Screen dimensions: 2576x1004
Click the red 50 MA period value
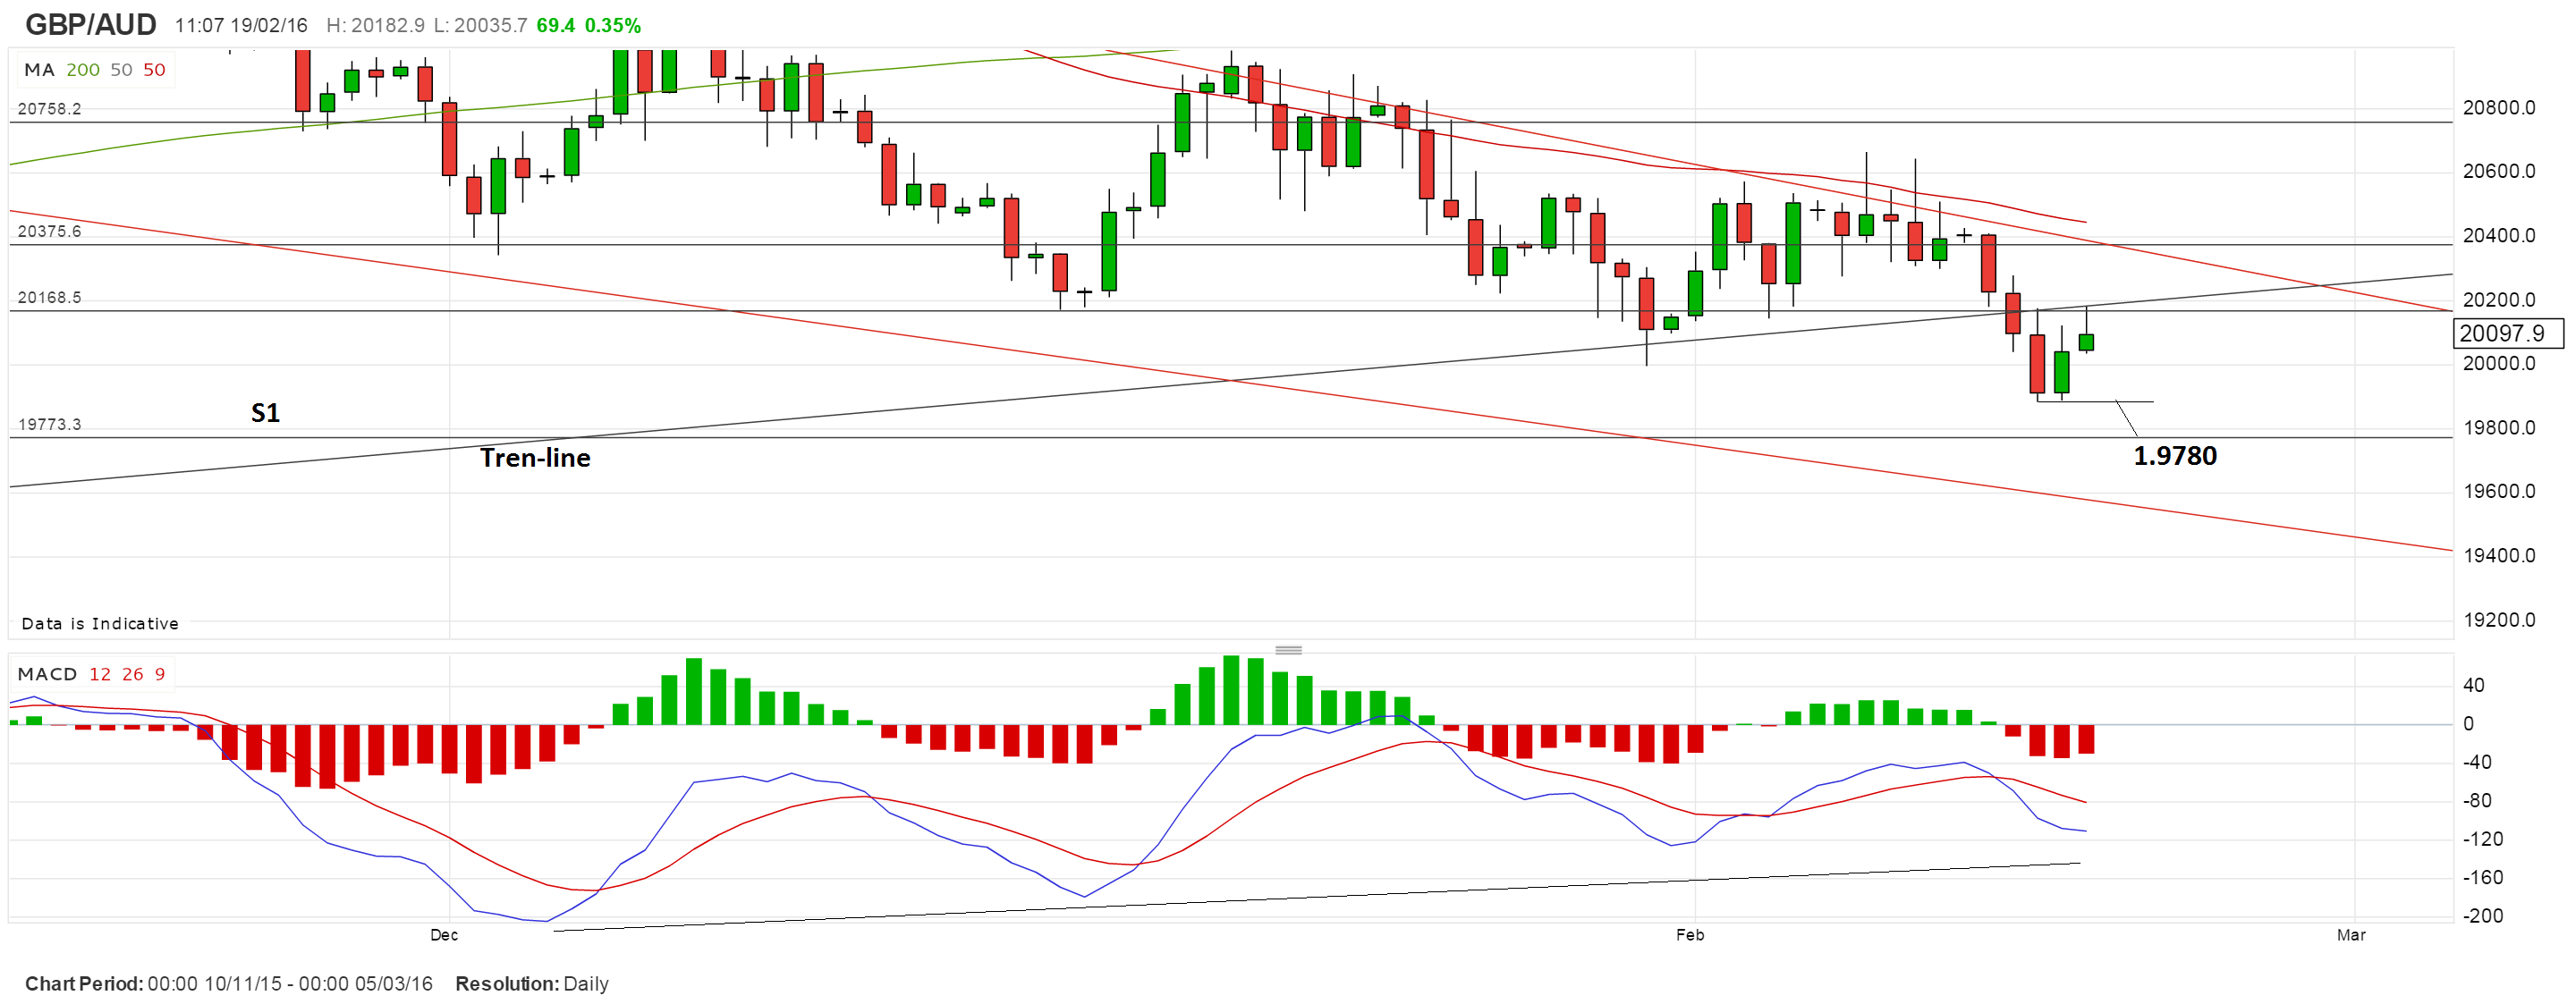[x=154, y=70]
